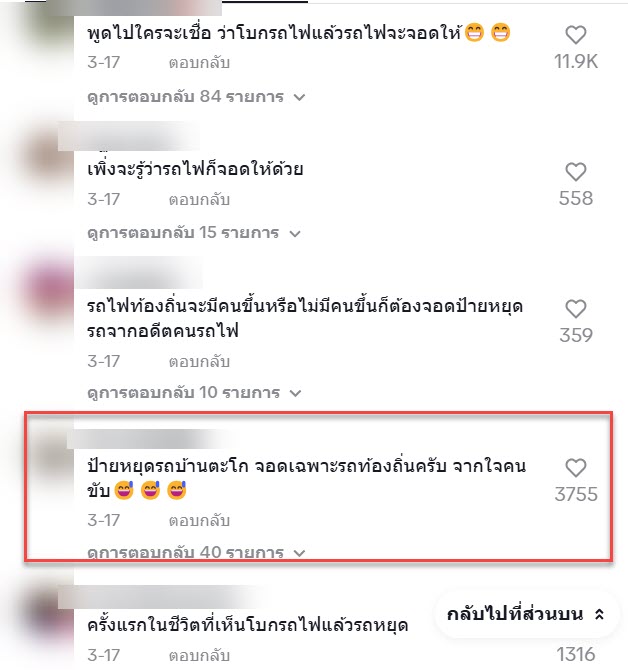This screenshot has width=628, height=670.
Task: Reply to the 11.9K-like comment
Action: tap(199, 63)
